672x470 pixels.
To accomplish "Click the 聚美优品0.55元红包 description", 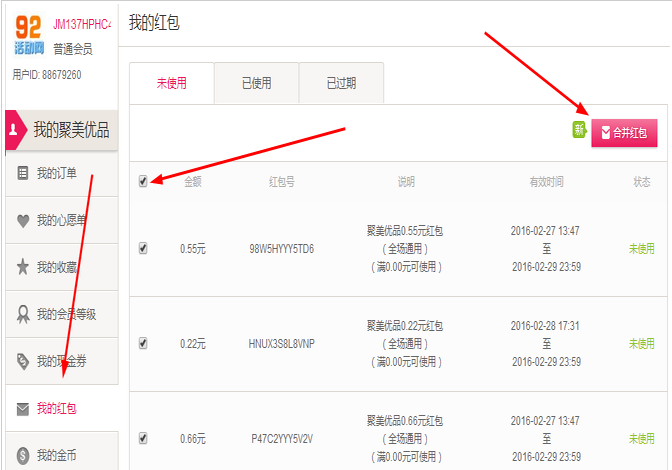I will tap(405, 231).
